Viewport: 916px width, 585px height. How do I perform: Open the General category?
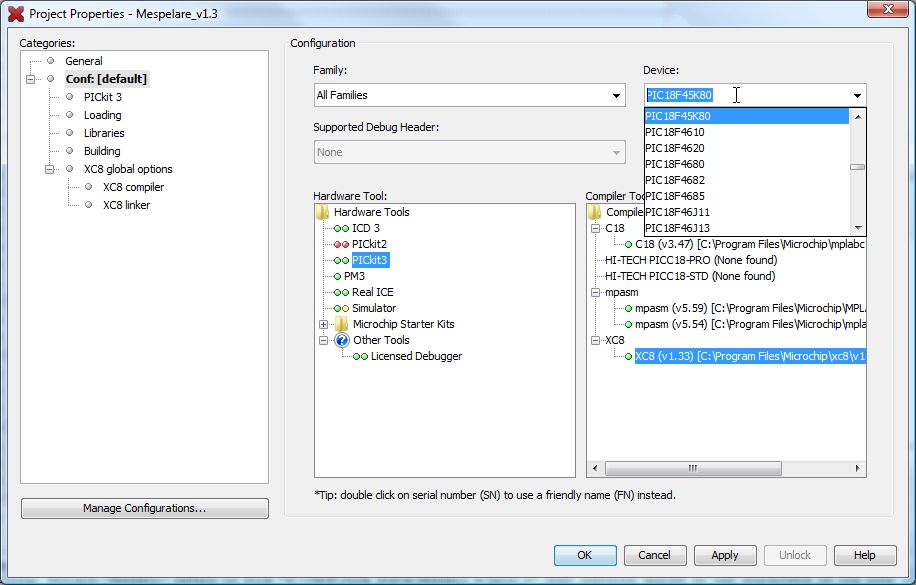[x=84, y=61]
